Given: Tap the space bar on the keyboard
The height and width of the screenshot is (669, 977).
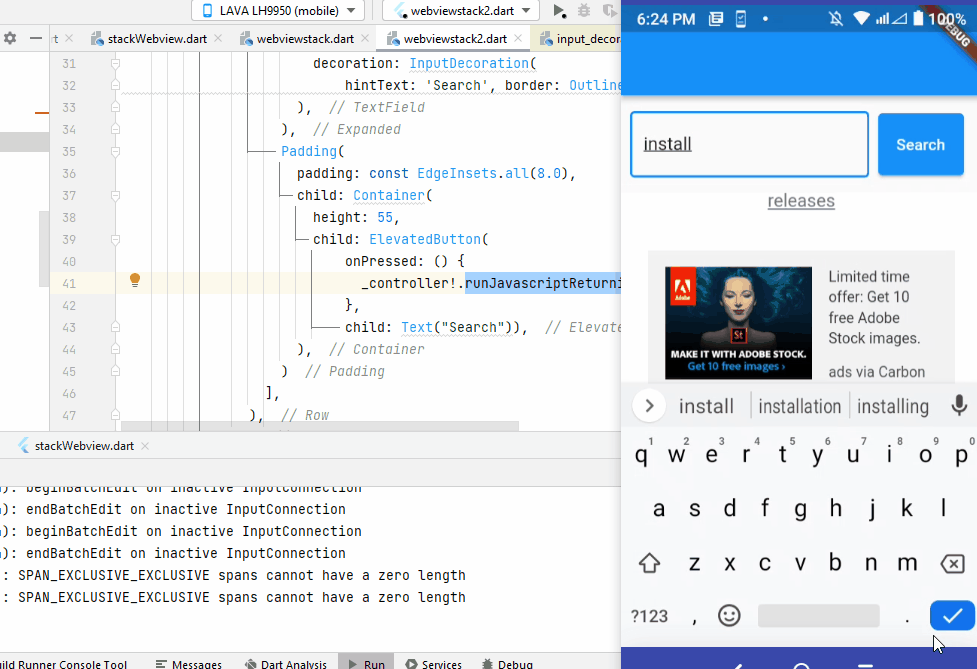Looking at the screenshot, I should click(818, 615).
